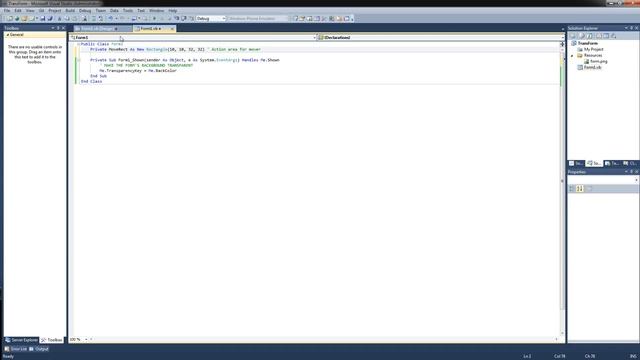Screen dimensions: 640x360
Task: Open the Help menu
Action: pyautogui.click(x=173, y=11)
